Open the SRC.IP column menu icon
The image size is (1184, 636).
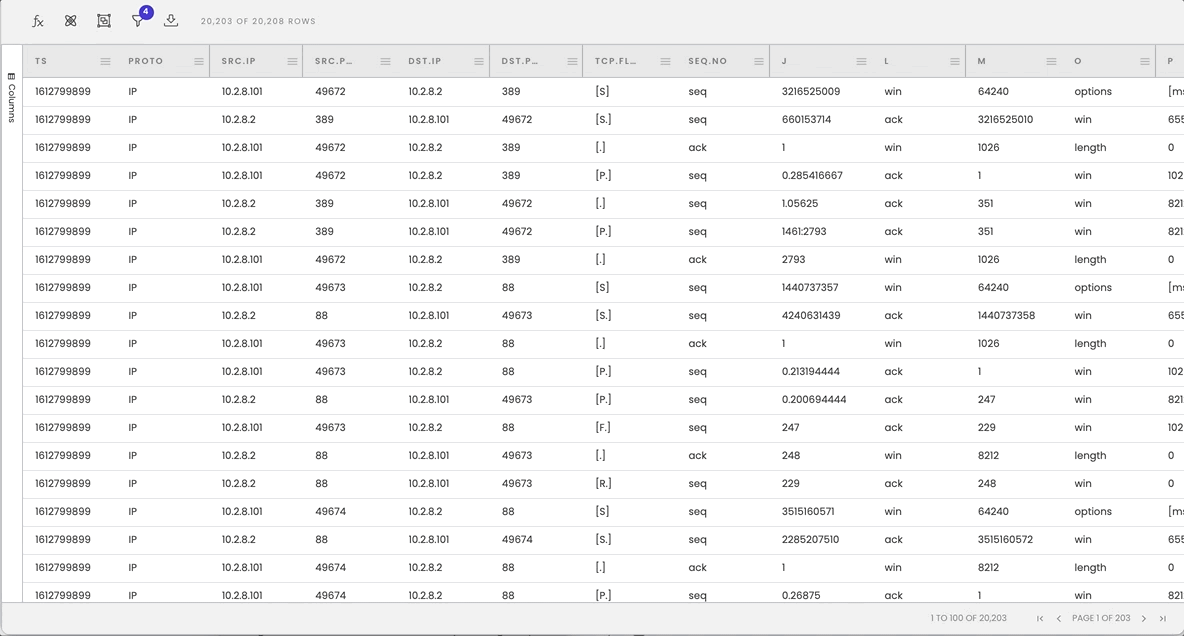click(x=292, y=61)
